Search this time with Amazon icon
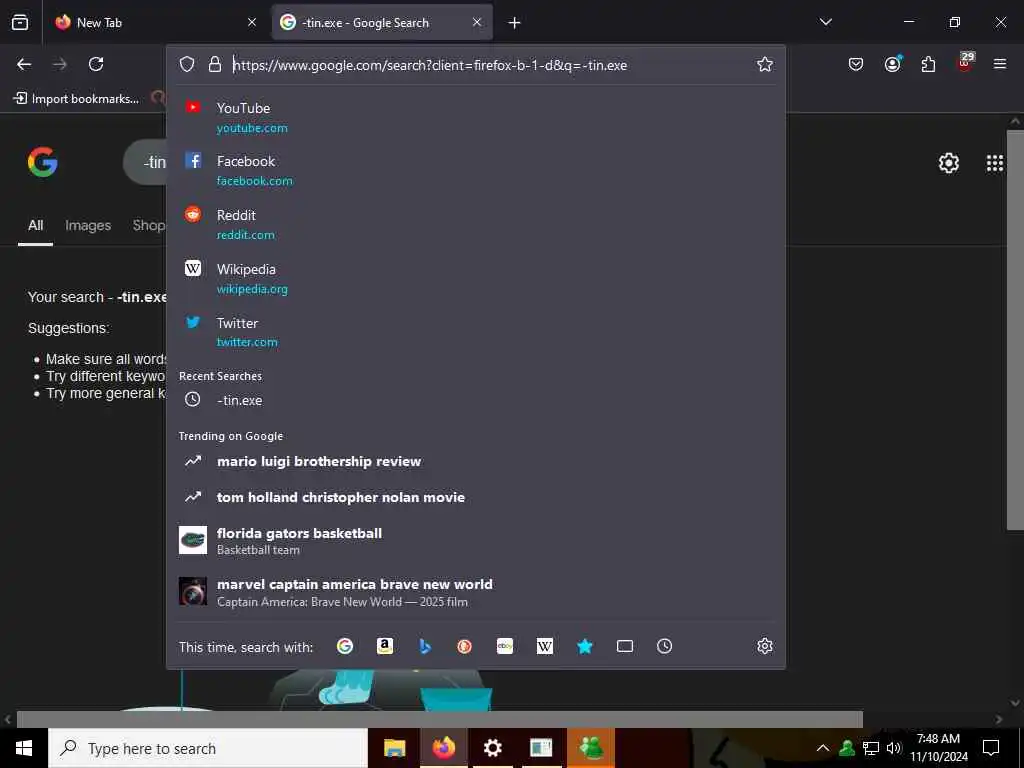Viewport: 1024px width, 768px height. (x=385, y=646)
